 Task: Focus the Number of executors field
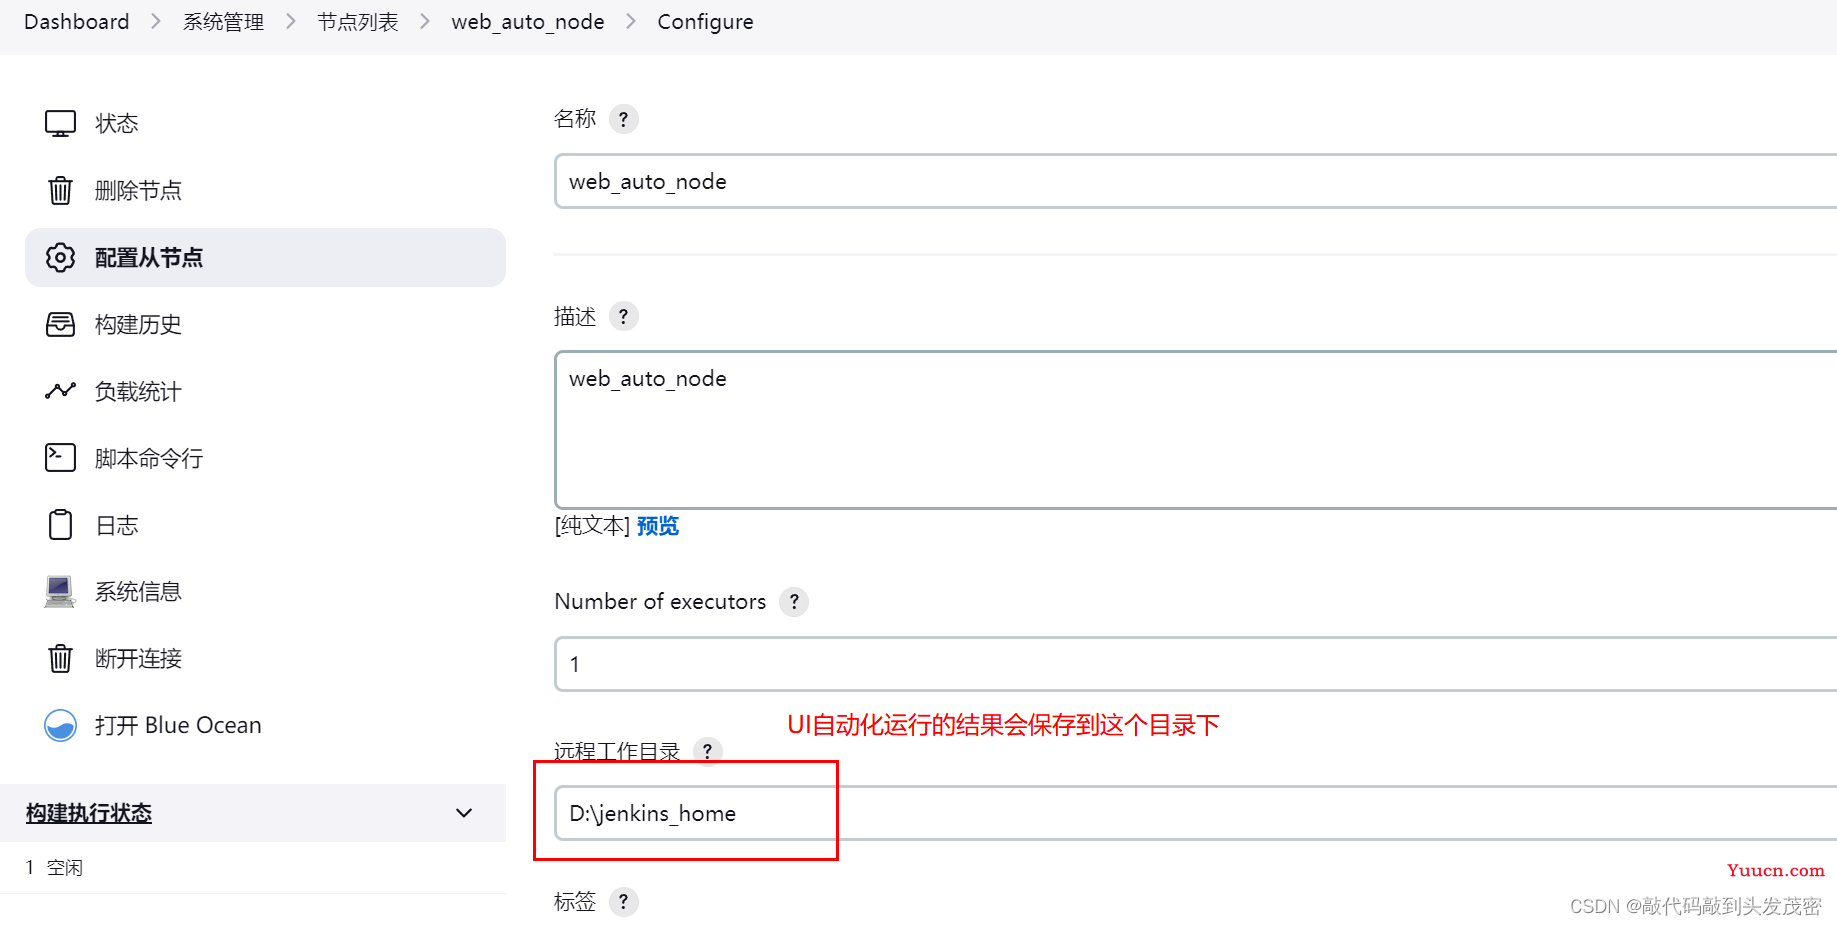pos(1195,664)
